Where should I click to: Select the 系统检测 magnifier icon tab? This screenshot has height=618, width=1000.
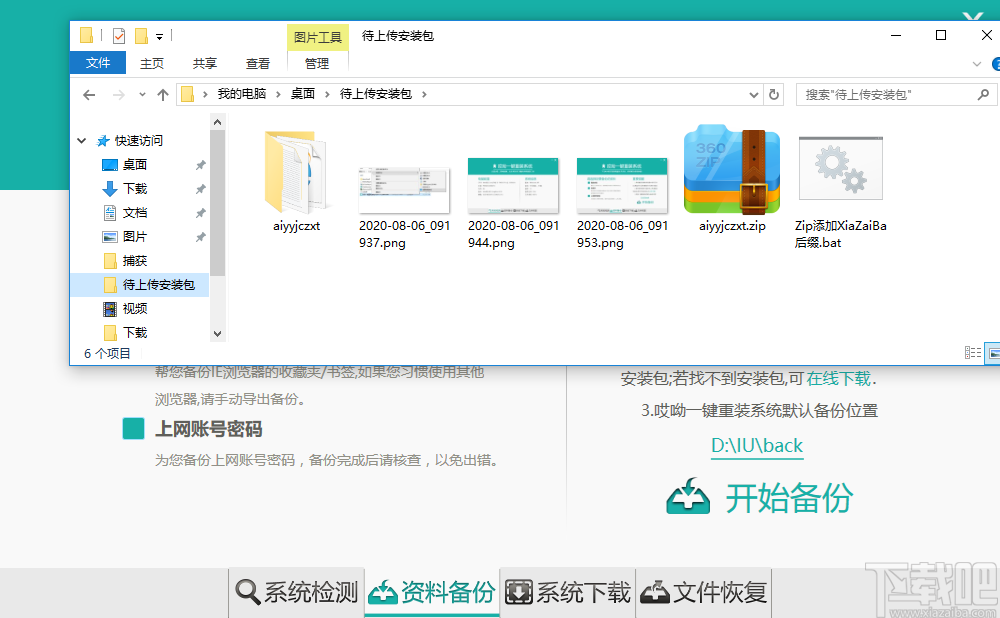point(247,592)
